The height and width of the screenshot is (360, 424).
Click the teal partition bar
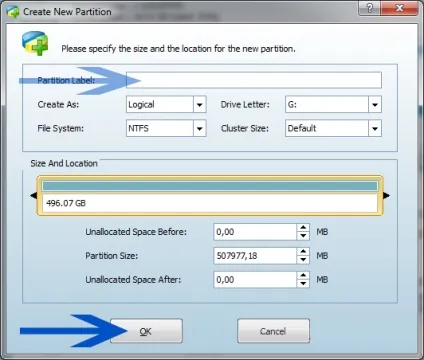[x=210, y=186]
